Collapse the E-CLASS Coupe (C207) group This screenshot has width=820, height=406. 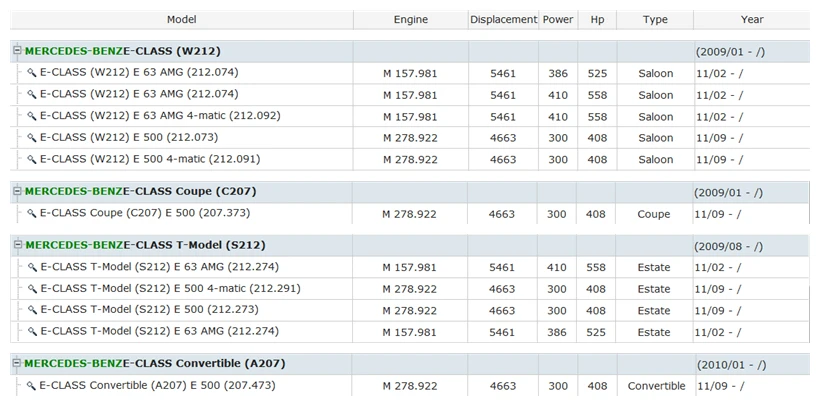(17, 191)
